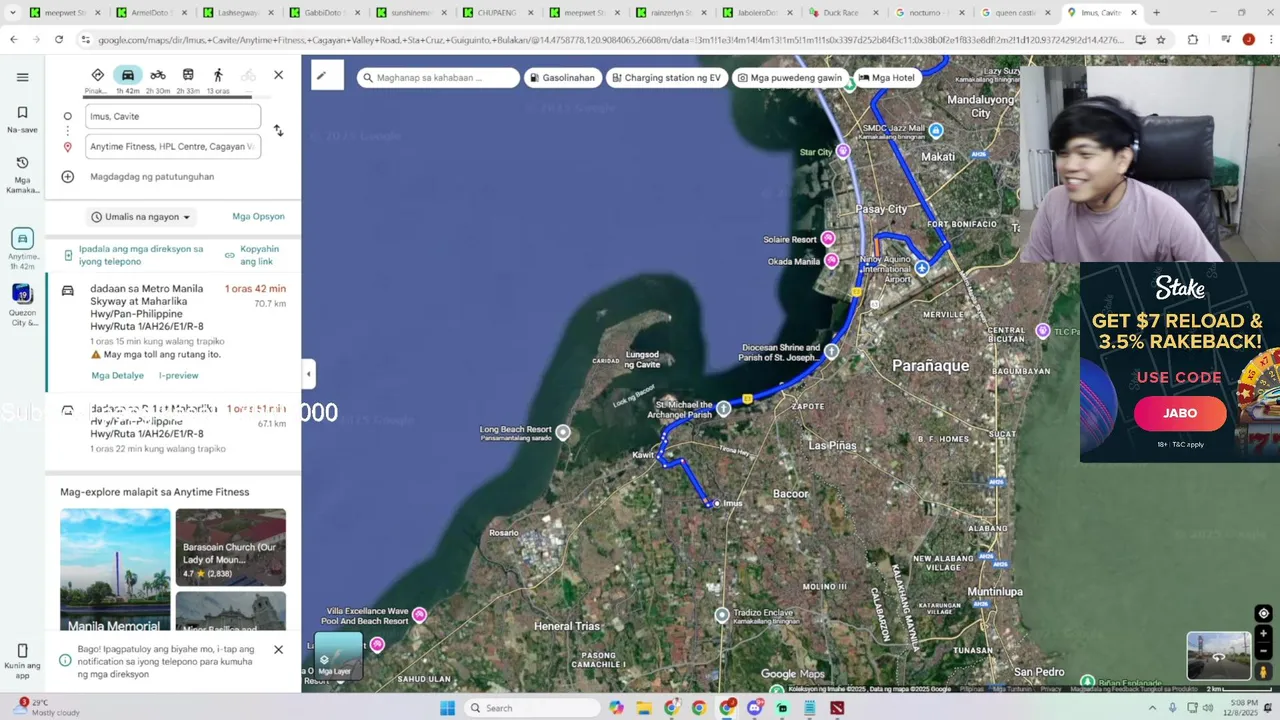Select transit mode 2h 33m tab
1280x720 pixels.
coord(188,80)
